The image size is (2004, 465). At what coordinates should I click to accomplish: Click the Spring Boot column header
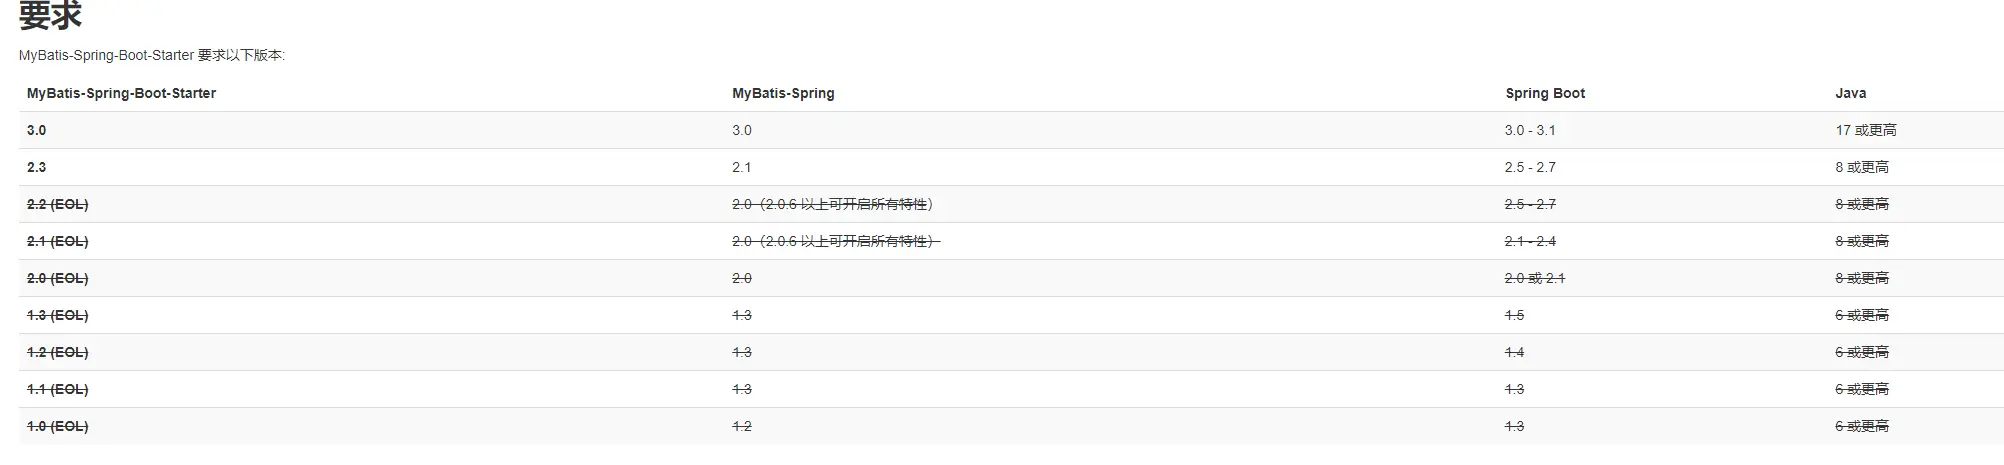[1545, 93]
